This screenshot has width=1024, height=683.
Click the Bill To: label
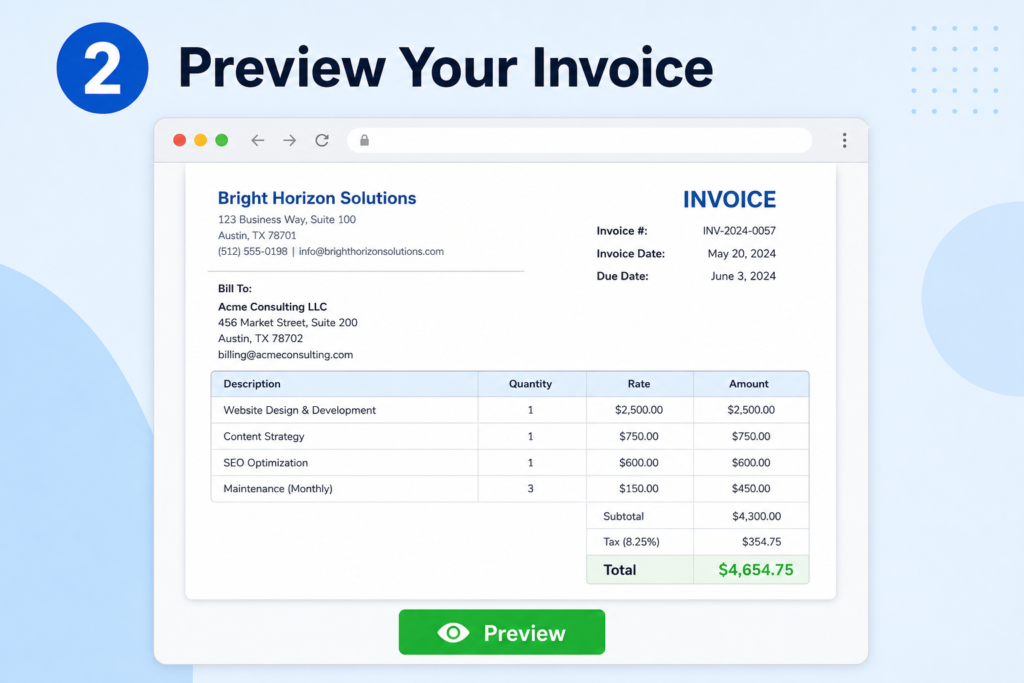234,289
